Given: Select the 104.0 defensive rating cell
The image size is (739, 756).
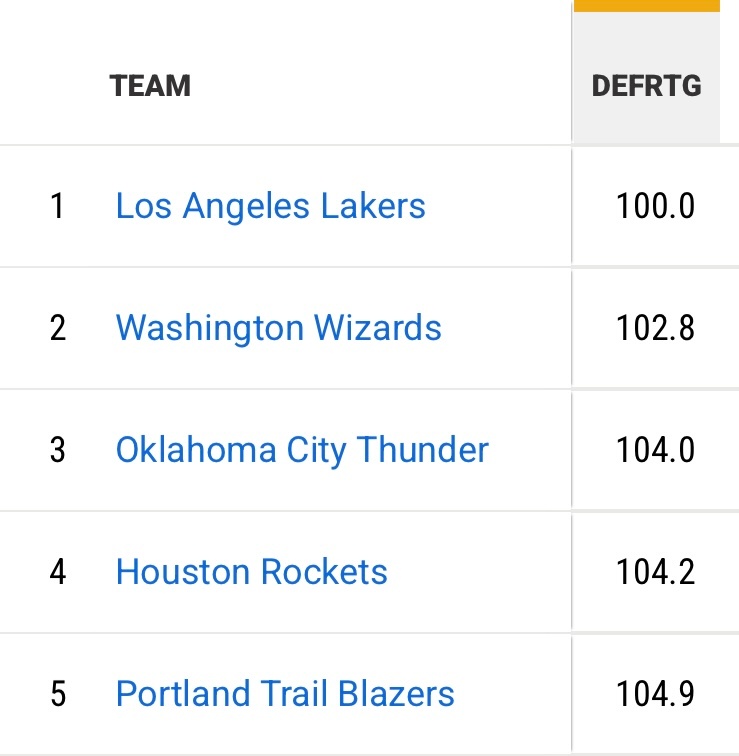Looking at the screenshot, I should 655,451.
